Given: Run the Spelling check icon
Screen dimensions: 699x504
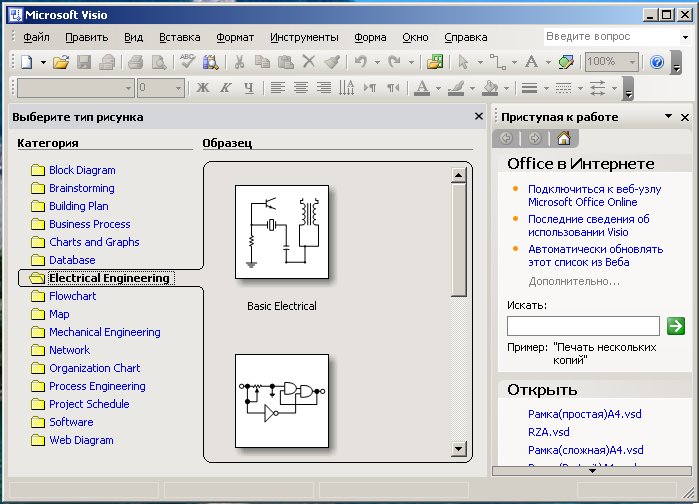Looking at the screenshot, I should (187, 62).
